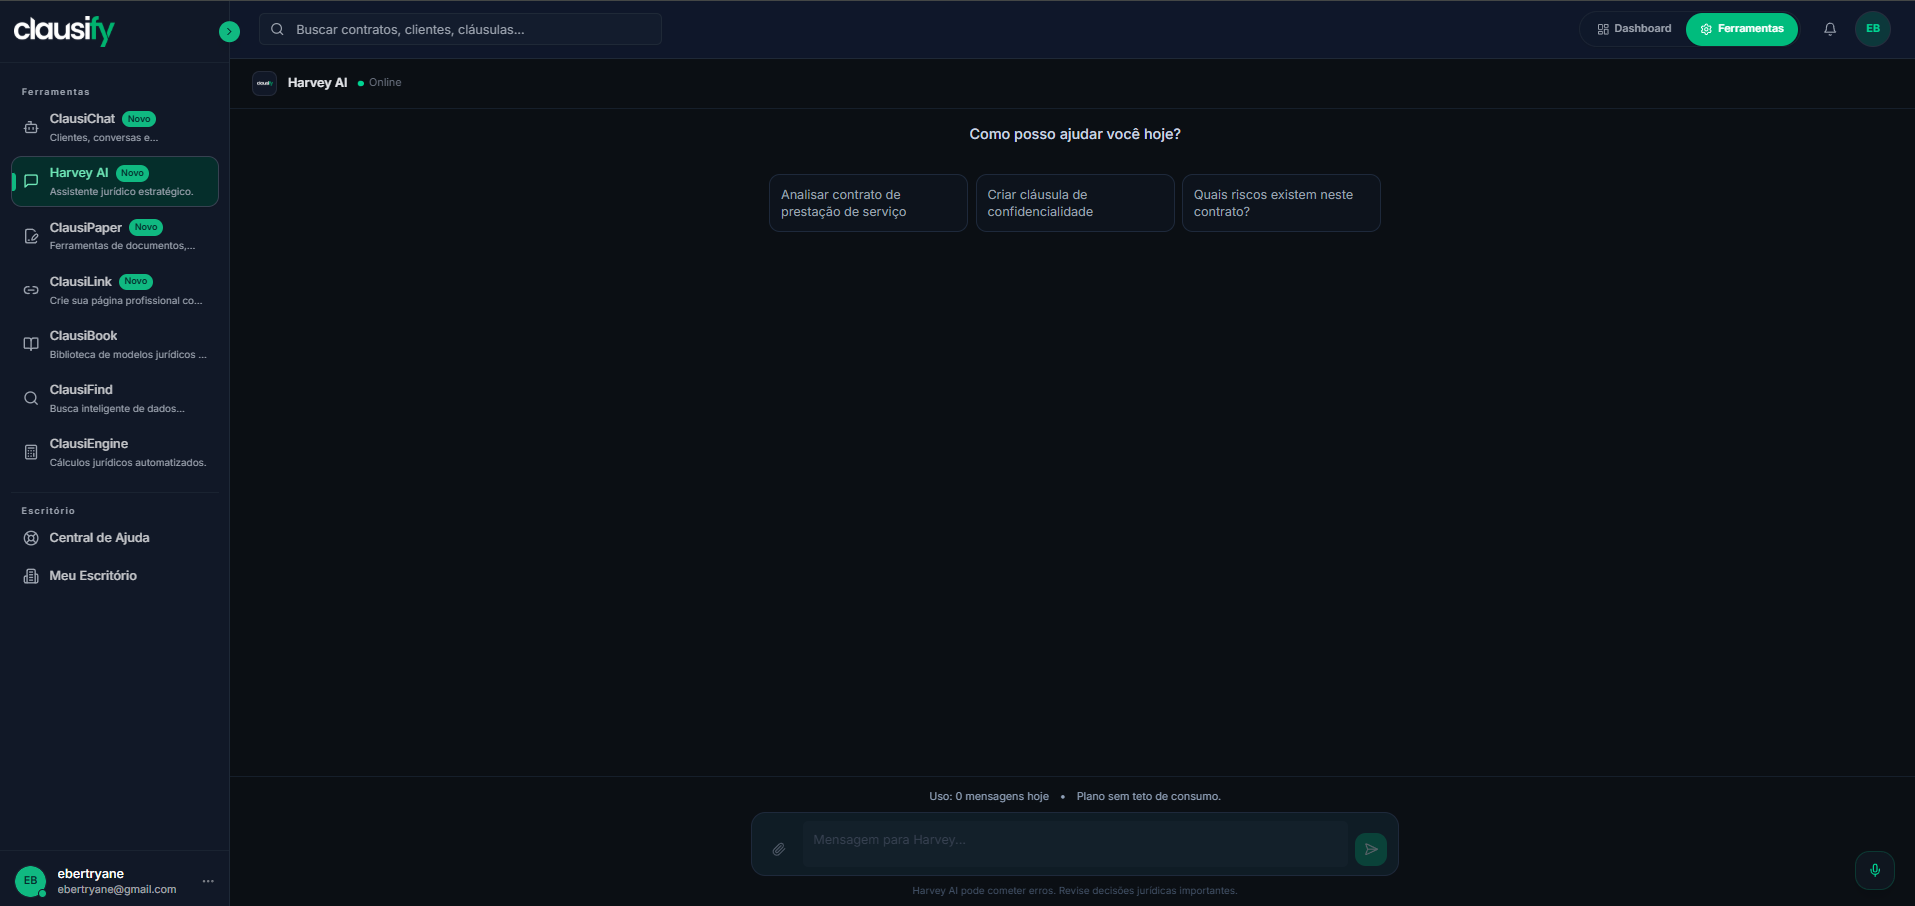Open ClausiFind intelligent search
The image size is (1915, 906).
[114, 398]
